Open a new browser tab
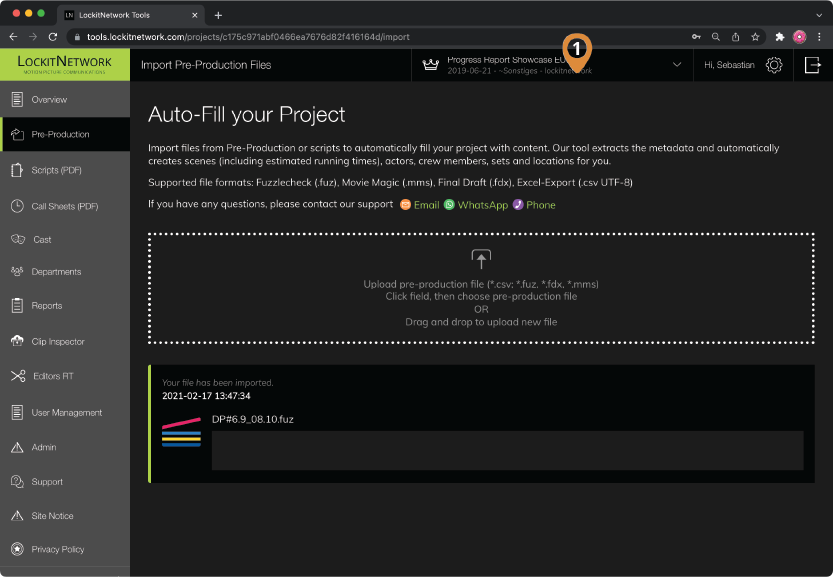833x577 pixels. 218,15
